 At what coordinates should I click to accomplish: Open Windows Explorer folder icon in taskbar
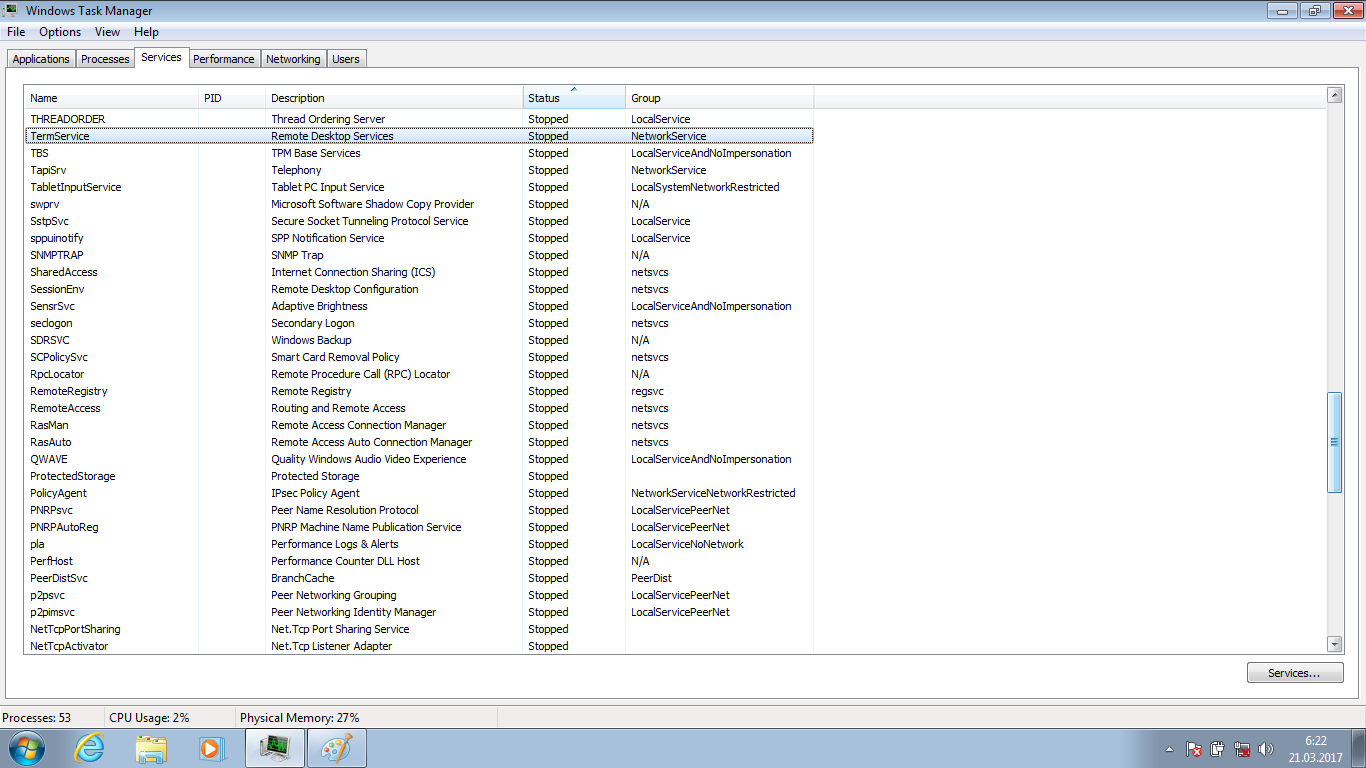(x=151, y=747)
